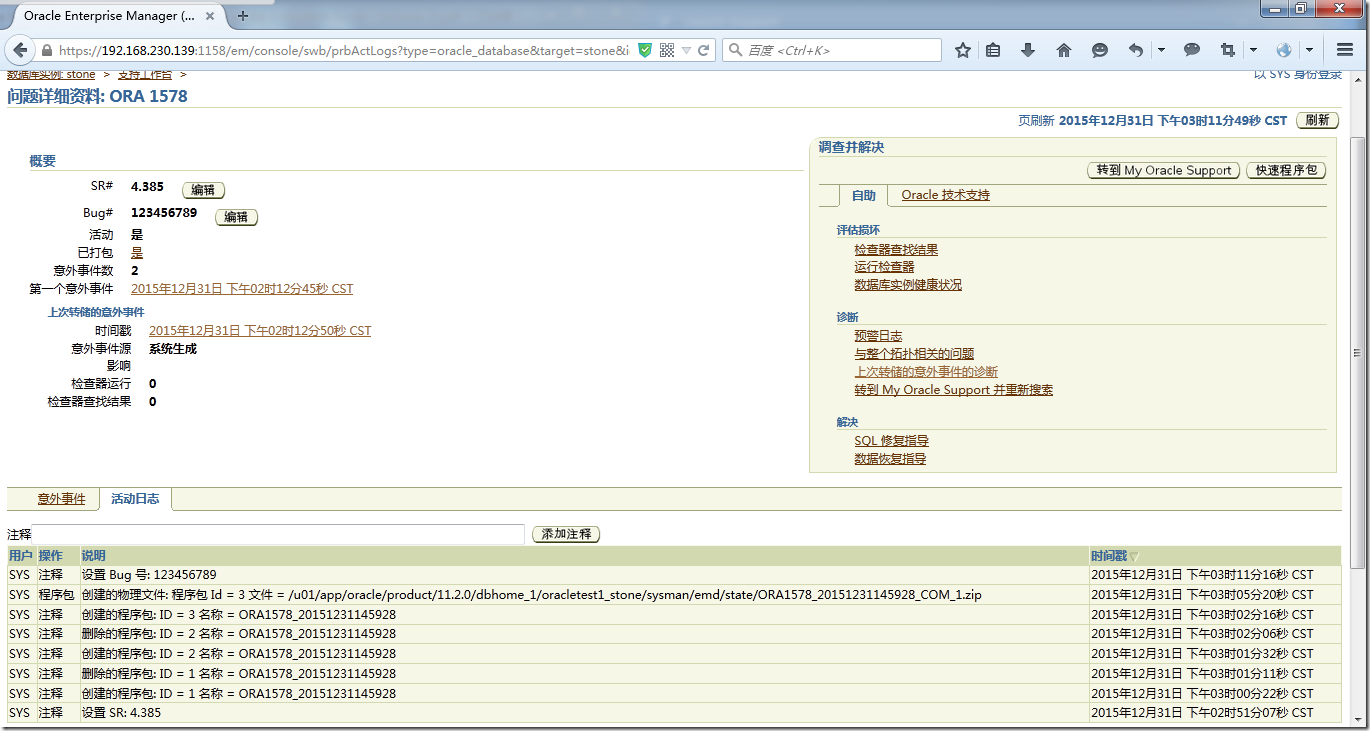This screenshot has width=1370, height=731.
Task: Open first incident link 下午02时12分45秒
Action: click(242, 289)
